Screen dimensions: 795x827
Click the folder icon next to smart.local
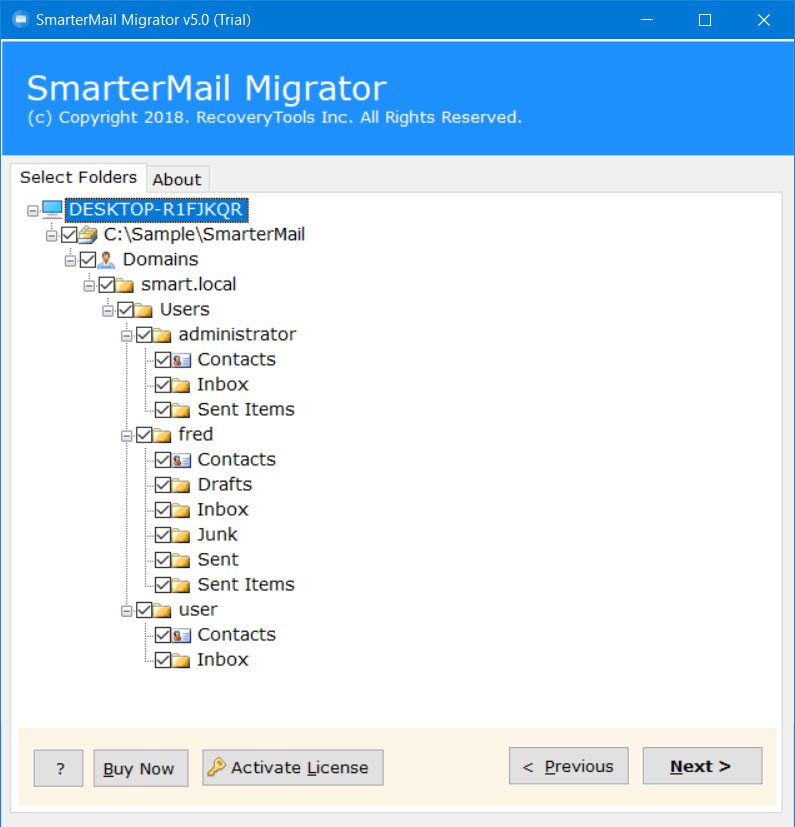point(124,285)
